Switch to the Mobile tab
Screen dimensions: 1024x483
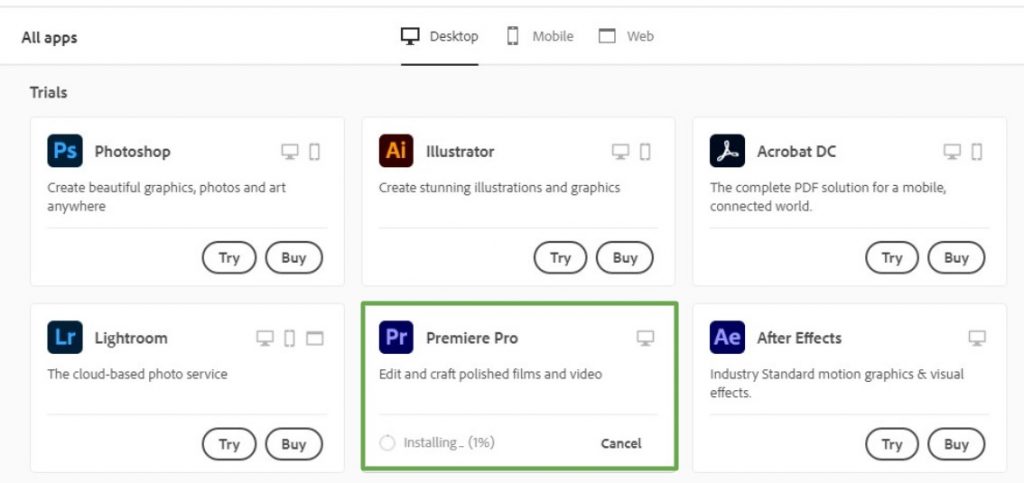540,37
